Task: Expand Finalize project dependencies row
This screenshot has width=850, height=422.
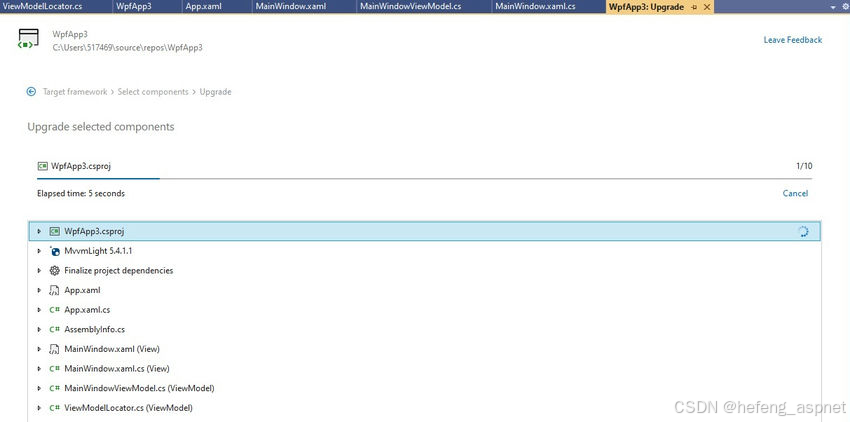Action: tap(39, 271)
